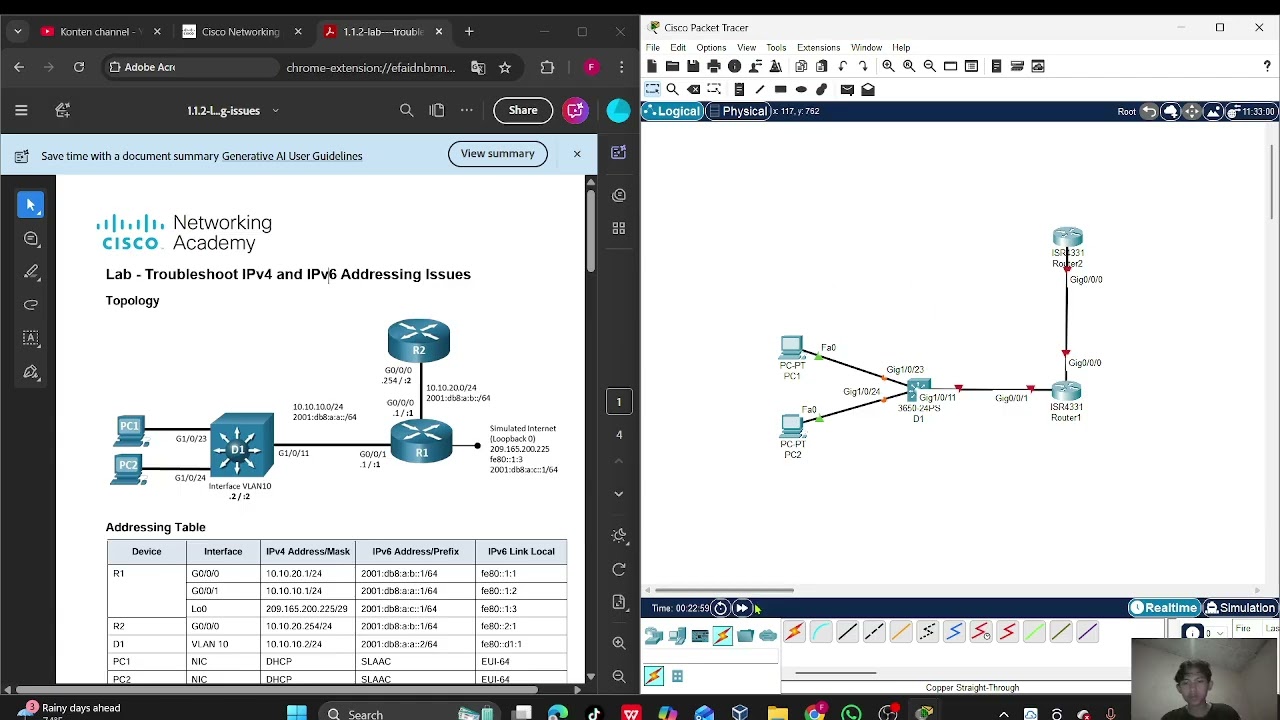Click the Acrobat comment tool in left sidebar
This screenshot has width=1280, height=720.
[x=30, y=238]
